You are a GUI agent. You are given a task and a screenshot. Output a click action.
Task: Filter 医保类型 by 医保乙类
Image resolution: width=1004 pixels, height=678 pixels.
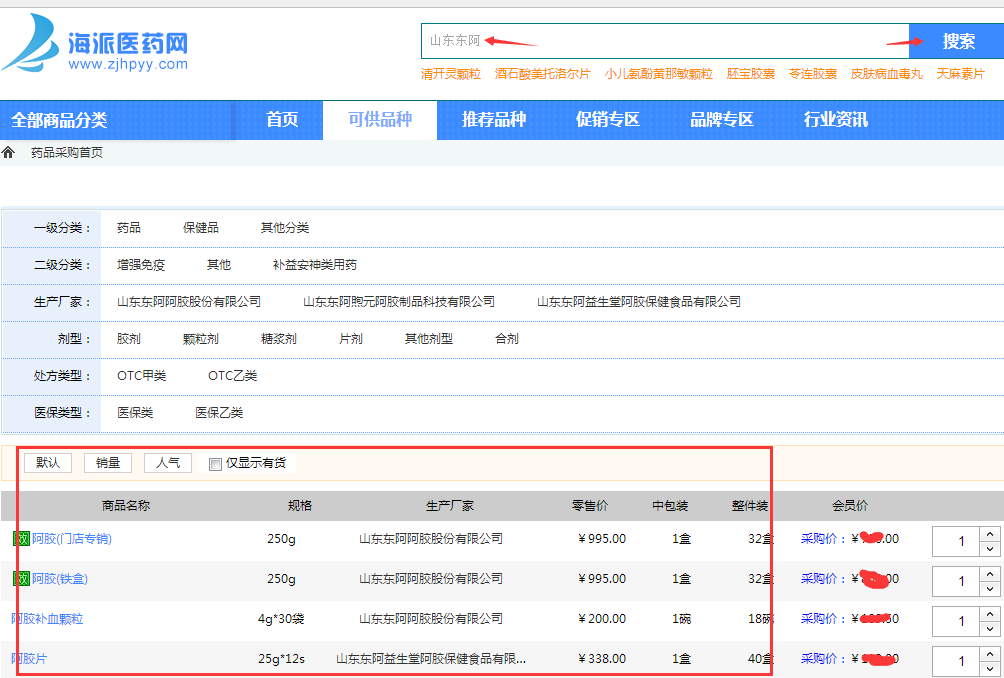coord(219,413)
